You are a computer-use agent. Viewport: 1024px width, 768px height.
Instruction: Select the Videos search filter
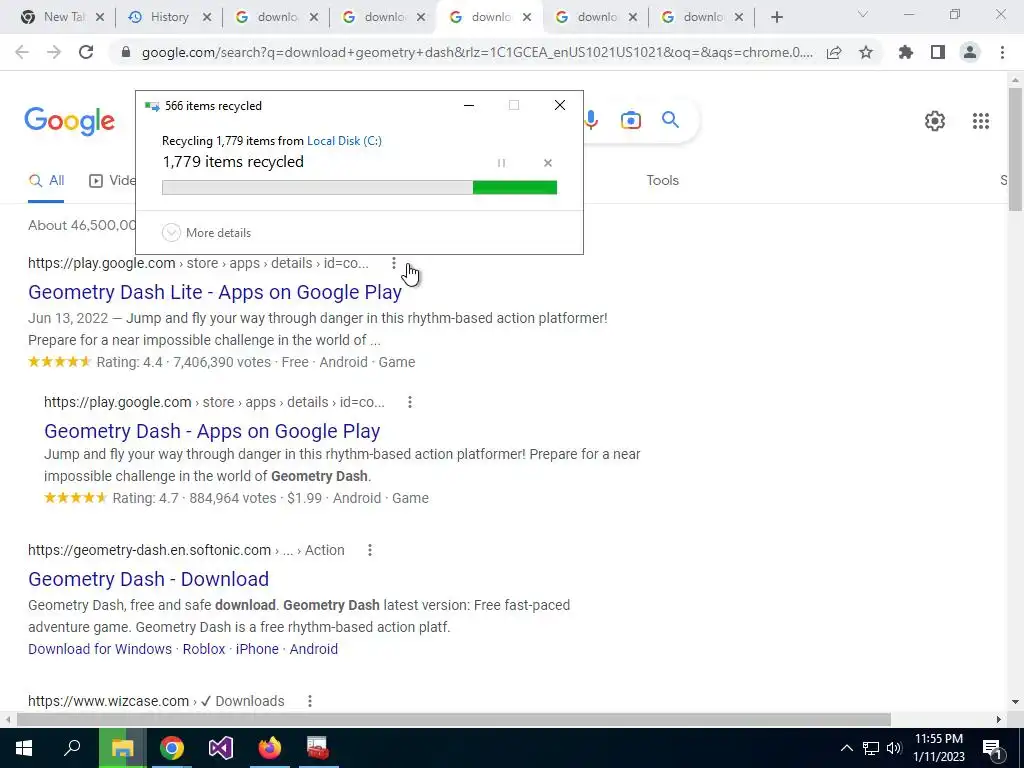click(112, 181)
